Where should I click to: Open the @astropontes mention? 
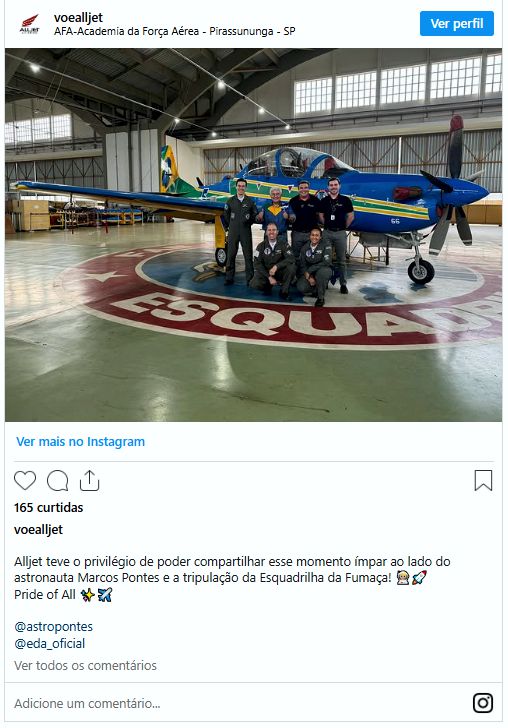53,627
